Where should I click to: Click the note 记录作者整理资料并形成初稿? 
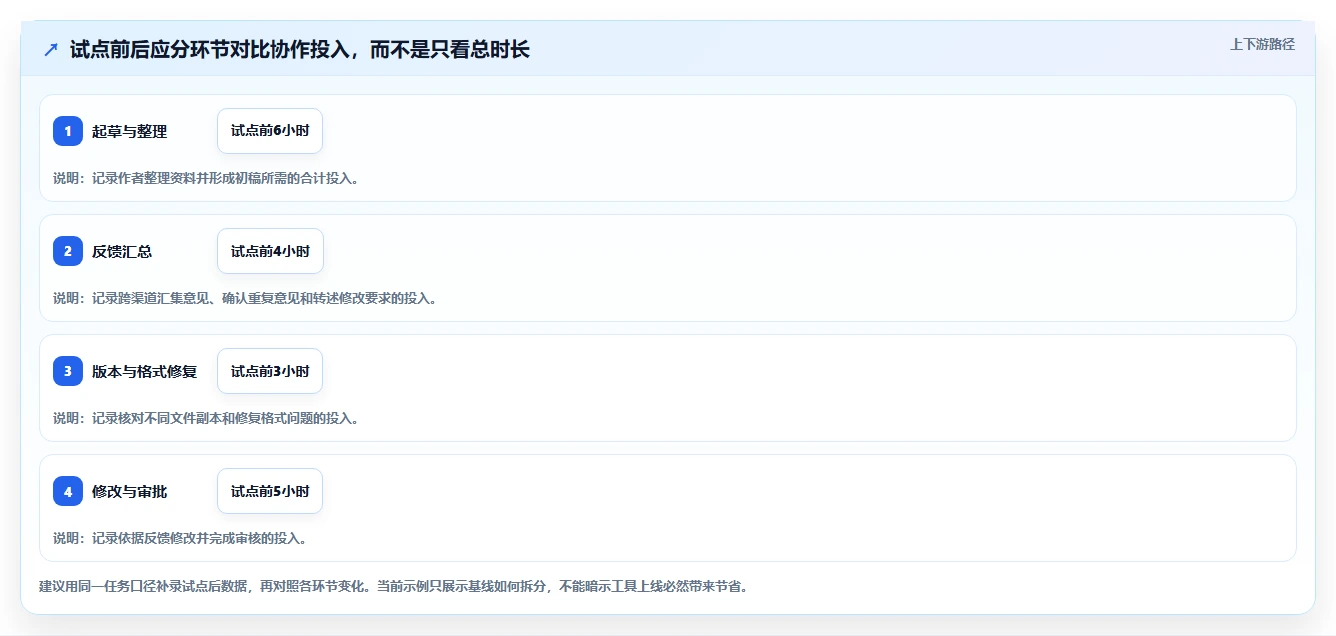(206, 178)
